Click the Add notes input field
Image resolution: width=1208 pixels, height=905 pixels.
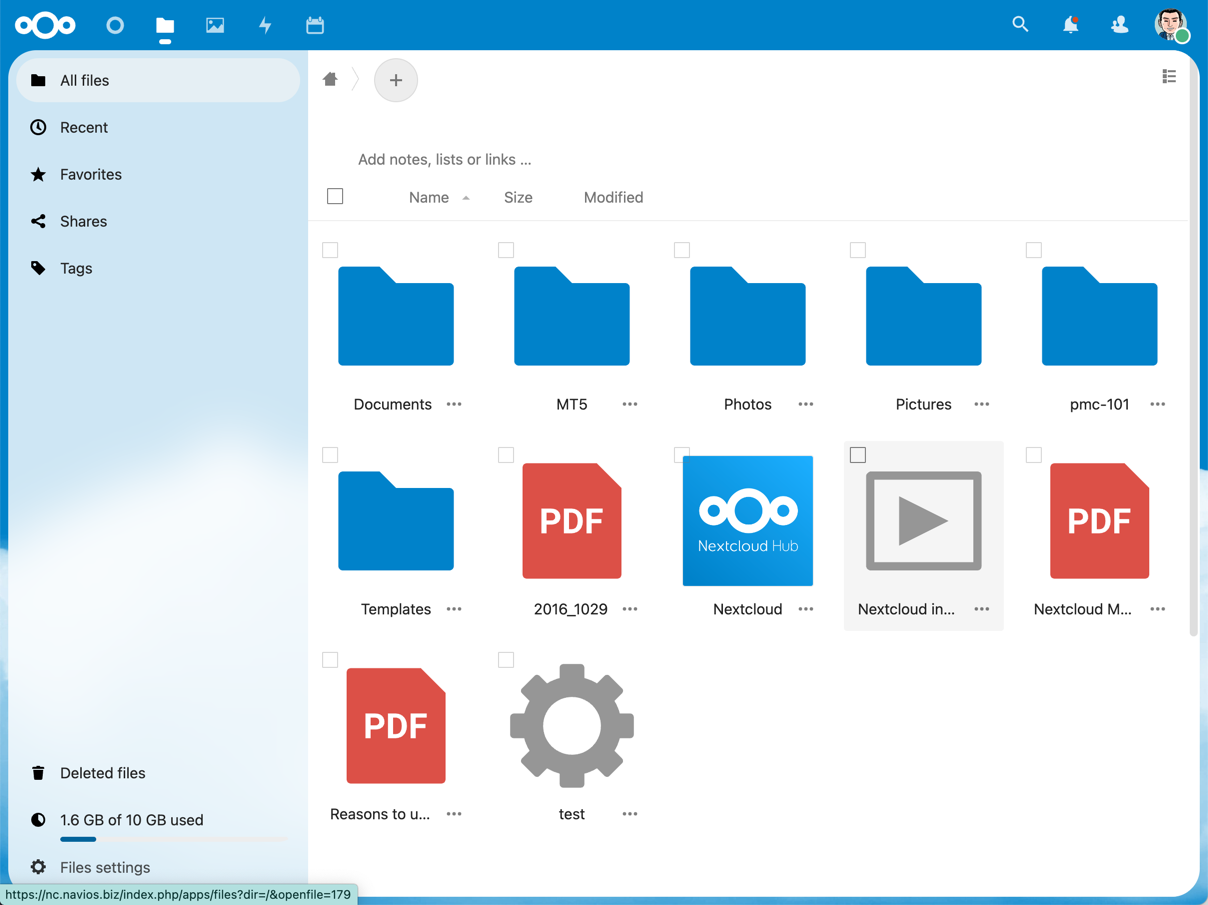[x=445, y=159]
